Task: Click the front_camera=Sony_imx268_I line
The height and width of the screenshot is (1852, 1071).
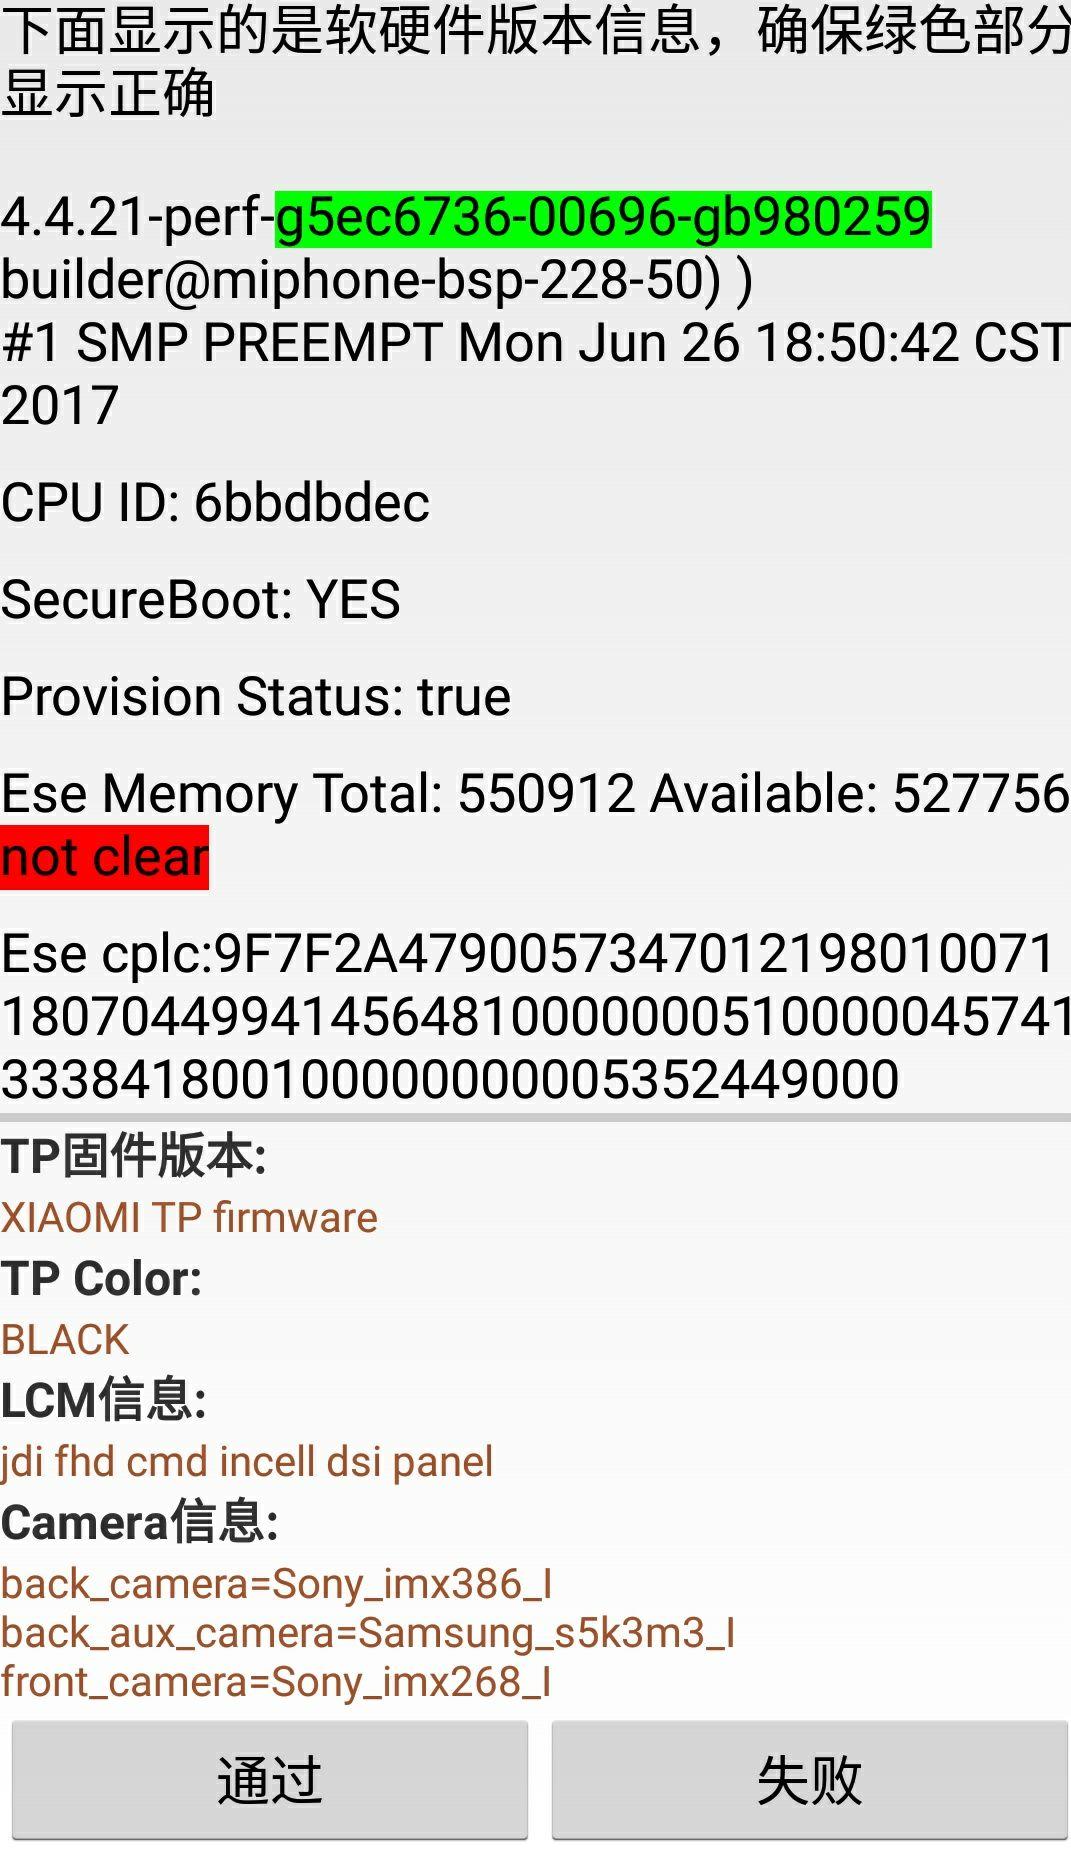Action: pos(277,1682)
